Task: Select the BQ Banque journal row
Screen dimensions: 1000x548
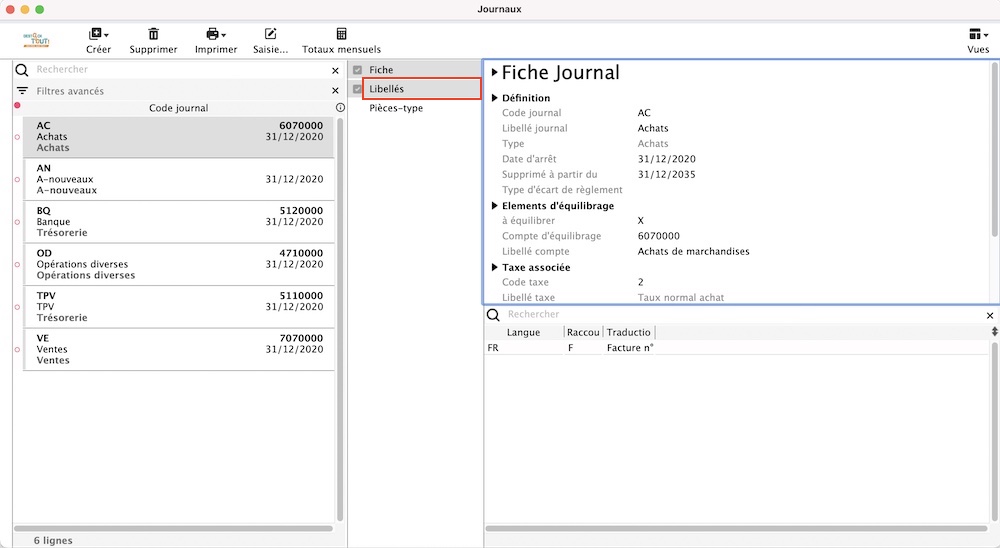Action: (179, 222)
